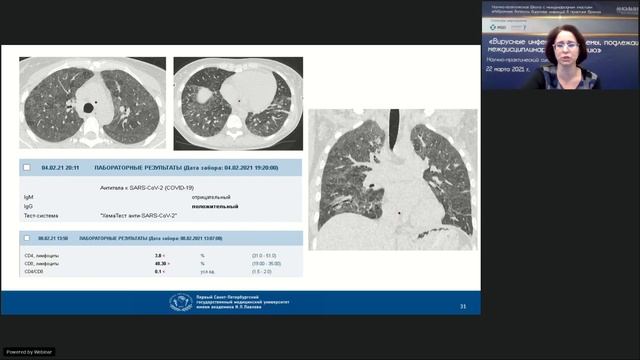Click the CD4 reference range (31.0 - 51.0)

pos(264,256)
